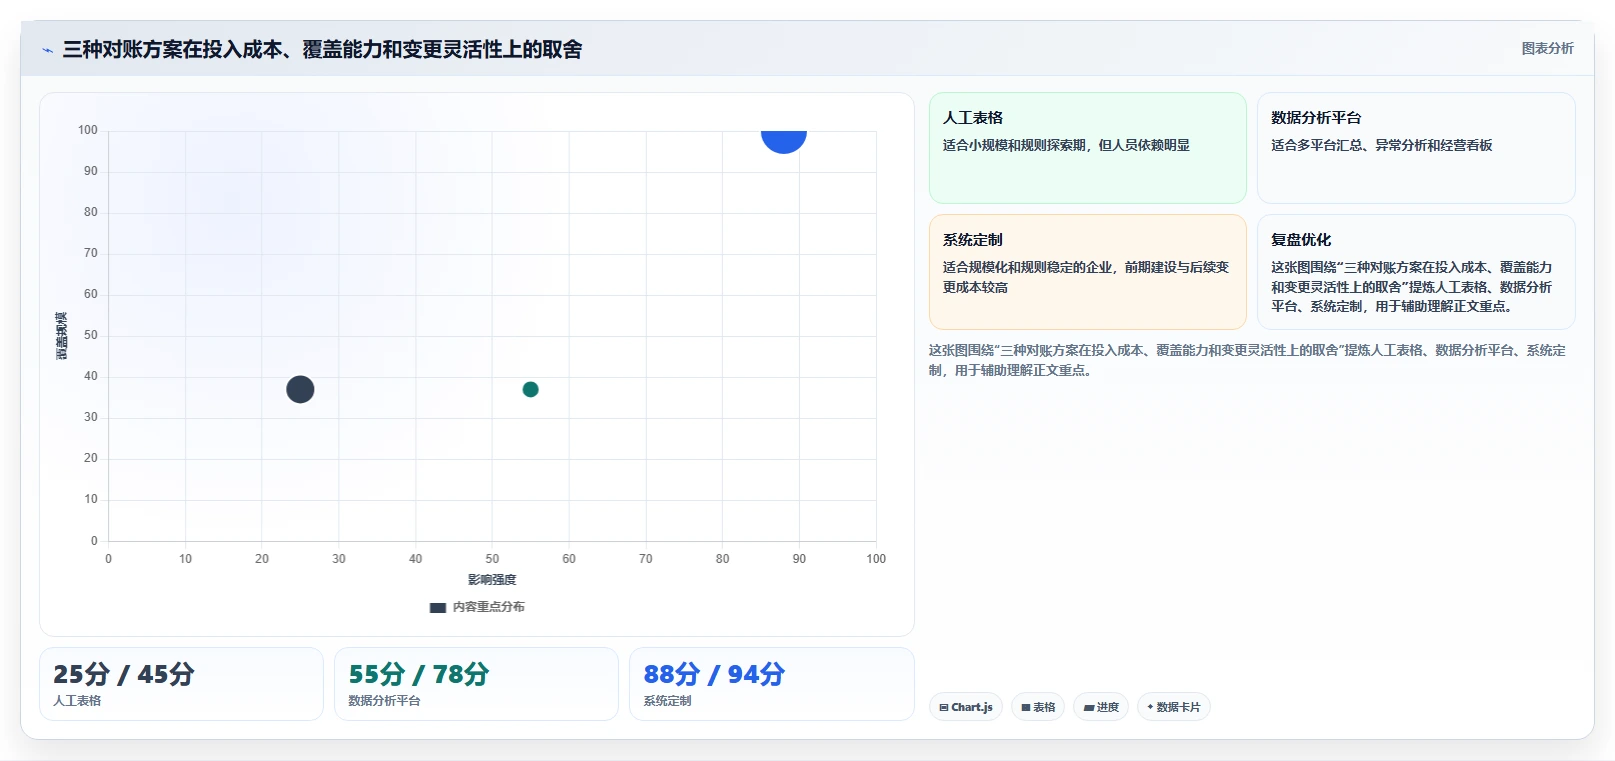Click the x-axis tick label 50
The image size is (1615, 761).
492,559
